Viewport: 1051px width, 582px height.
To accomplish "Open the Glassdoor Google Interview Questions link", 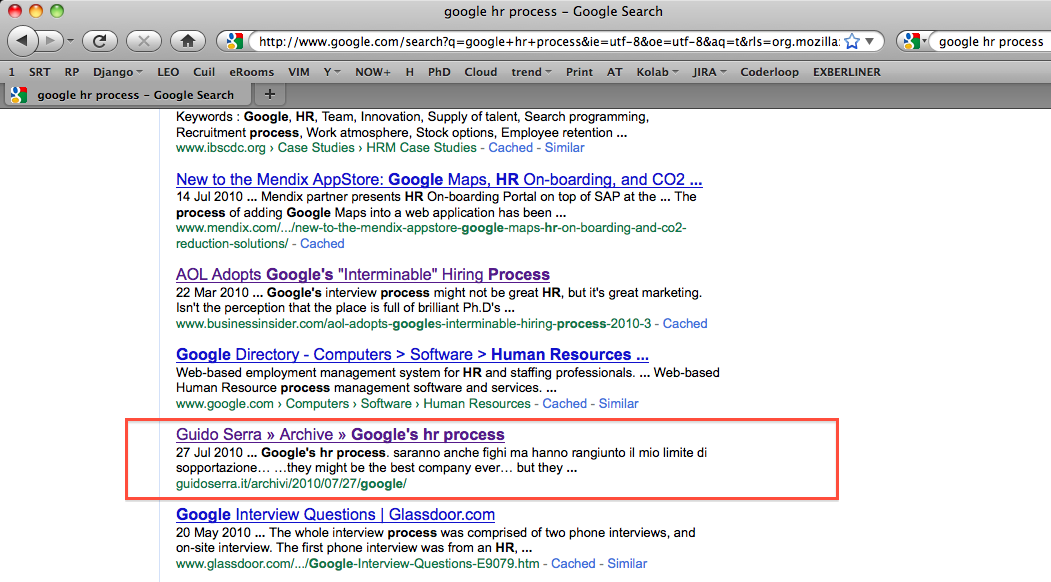I will click(x=335, y=515).
